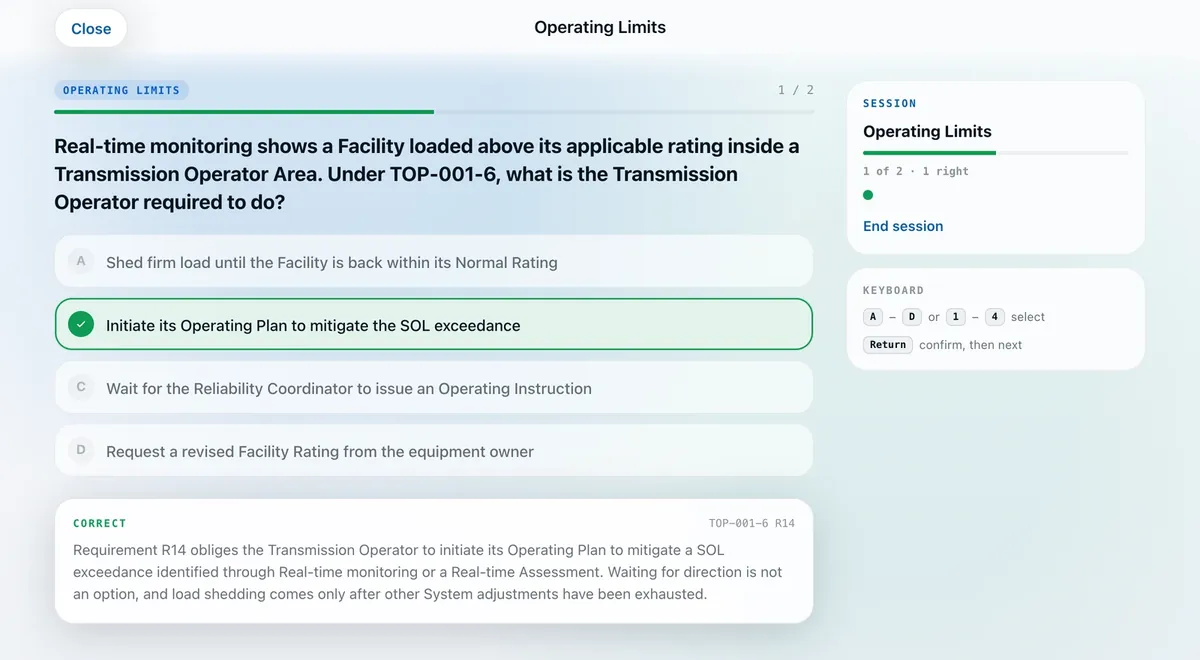Click the 4 key hint in Keyboard panel
1200x660 pixels.
coord(994,317)
